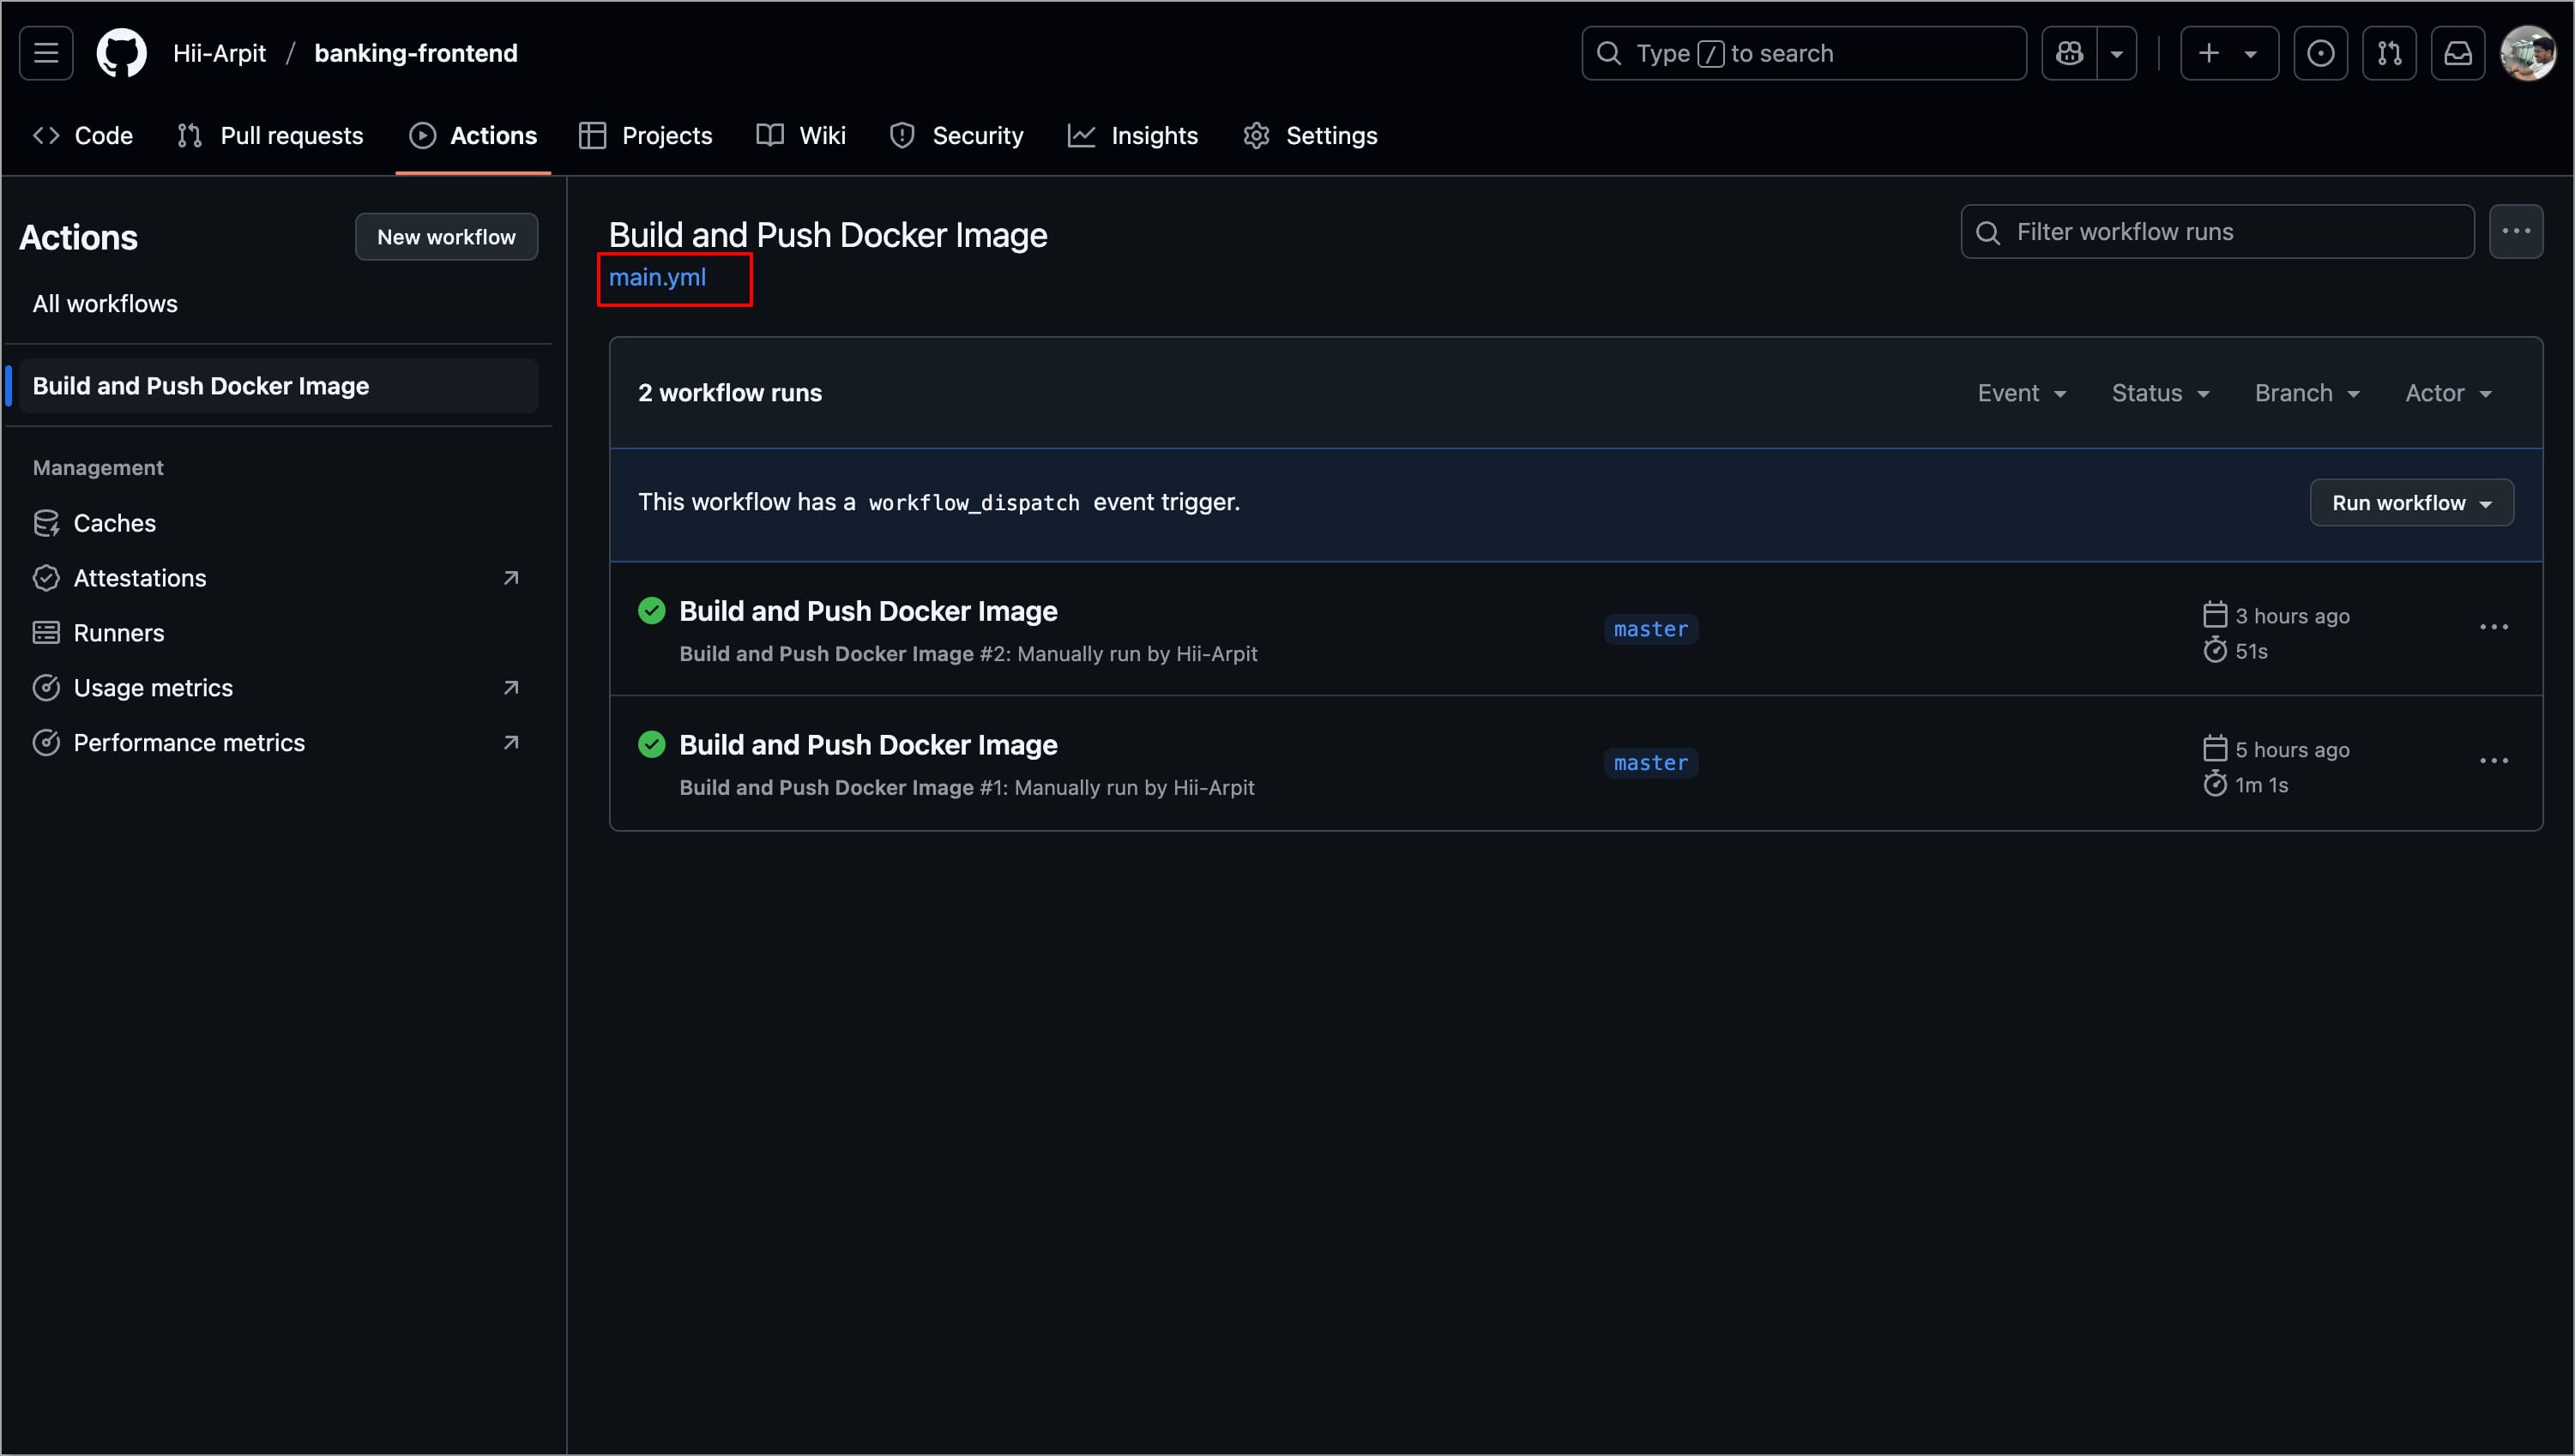Open kebab menu for workflow run #2

tap(2493, 628)
